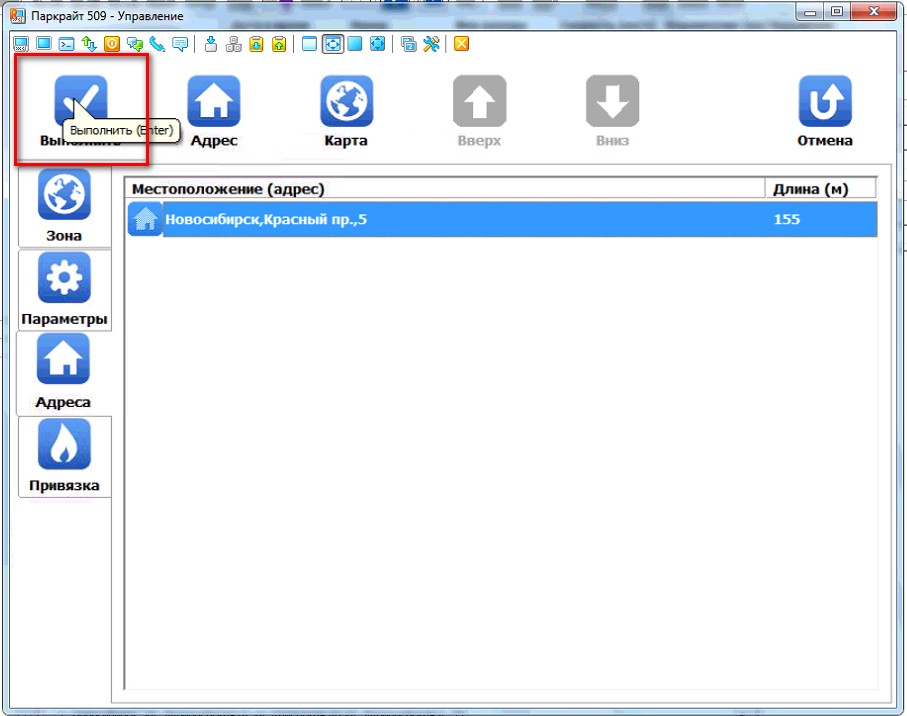Viewport: 907px width, 716px height.
Task: Click the orange X icon in small toolbar
Action: [461, 44]
